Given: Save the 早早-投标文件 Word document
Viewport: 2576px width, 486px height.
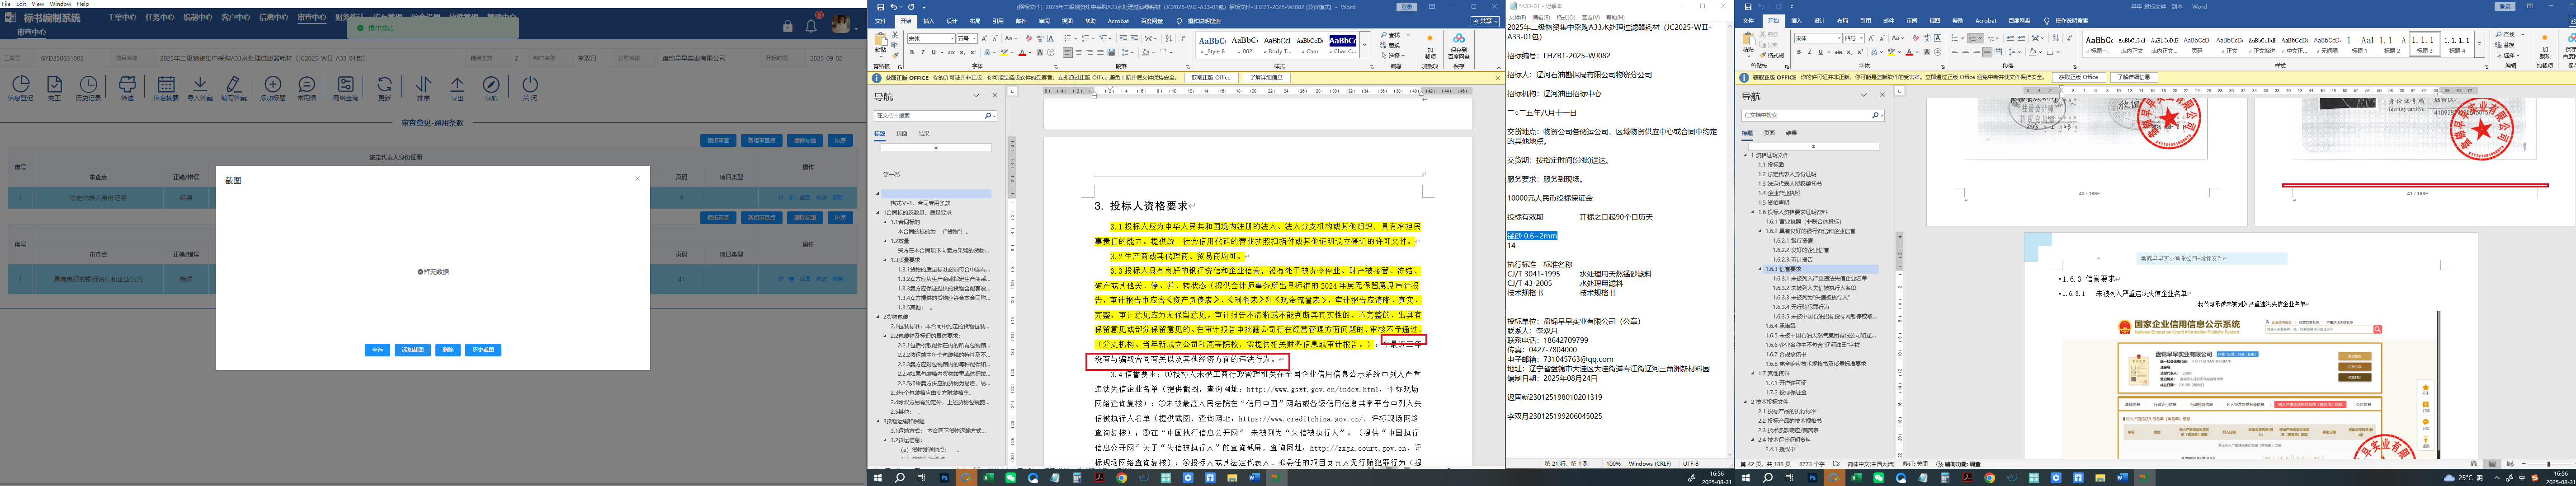Looking at the screenshot, I should pyautogui.click(x=1748, y=7).
